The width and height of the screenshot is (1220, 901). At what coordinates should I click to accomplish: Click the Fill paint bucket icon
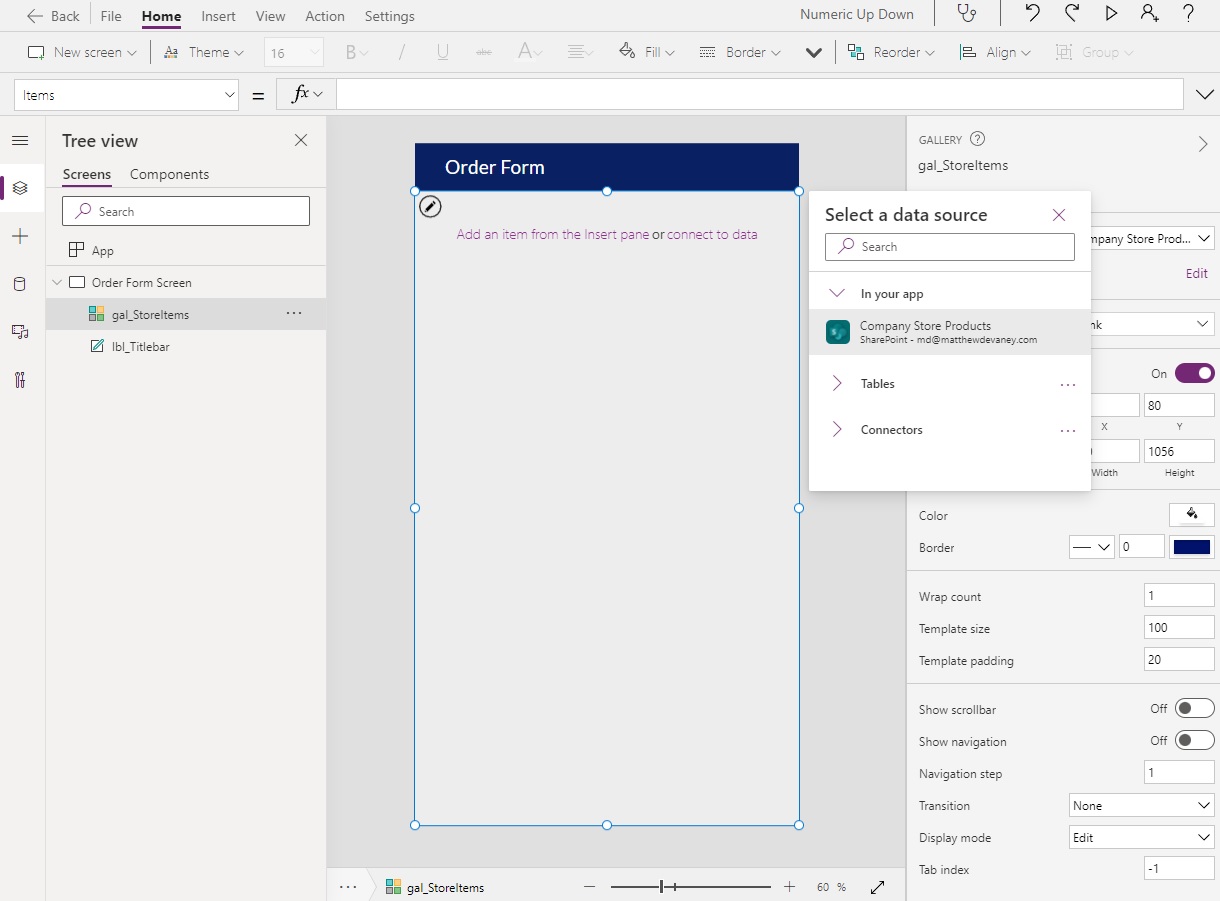pyautogui.click(x=627, y=51)
